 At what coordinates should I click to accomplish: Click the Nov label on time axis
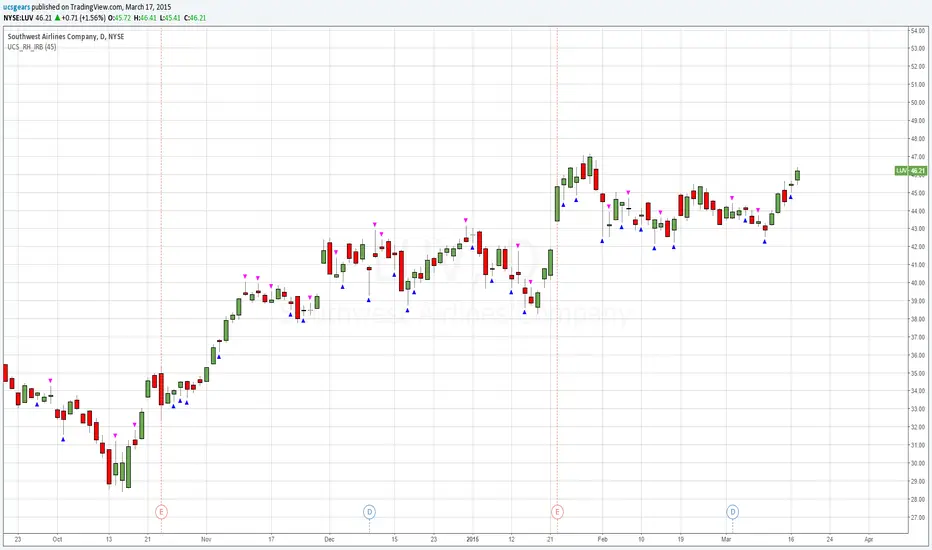click(206, 539)
